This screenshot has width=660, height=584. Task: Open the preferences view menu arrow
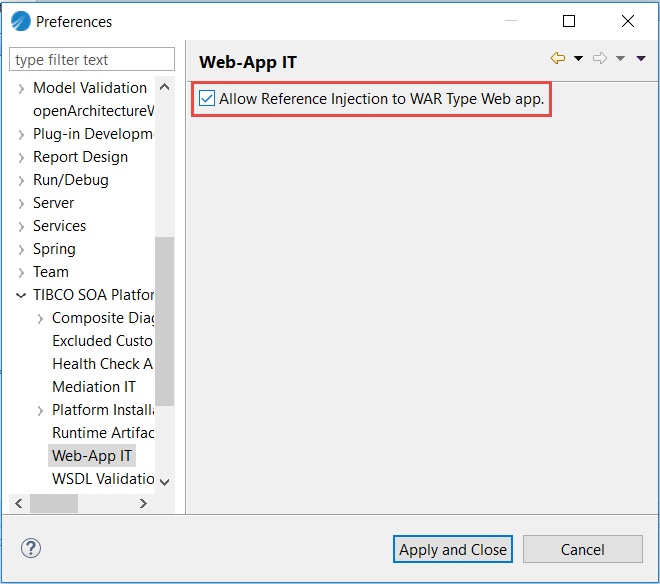pos(641,59)
